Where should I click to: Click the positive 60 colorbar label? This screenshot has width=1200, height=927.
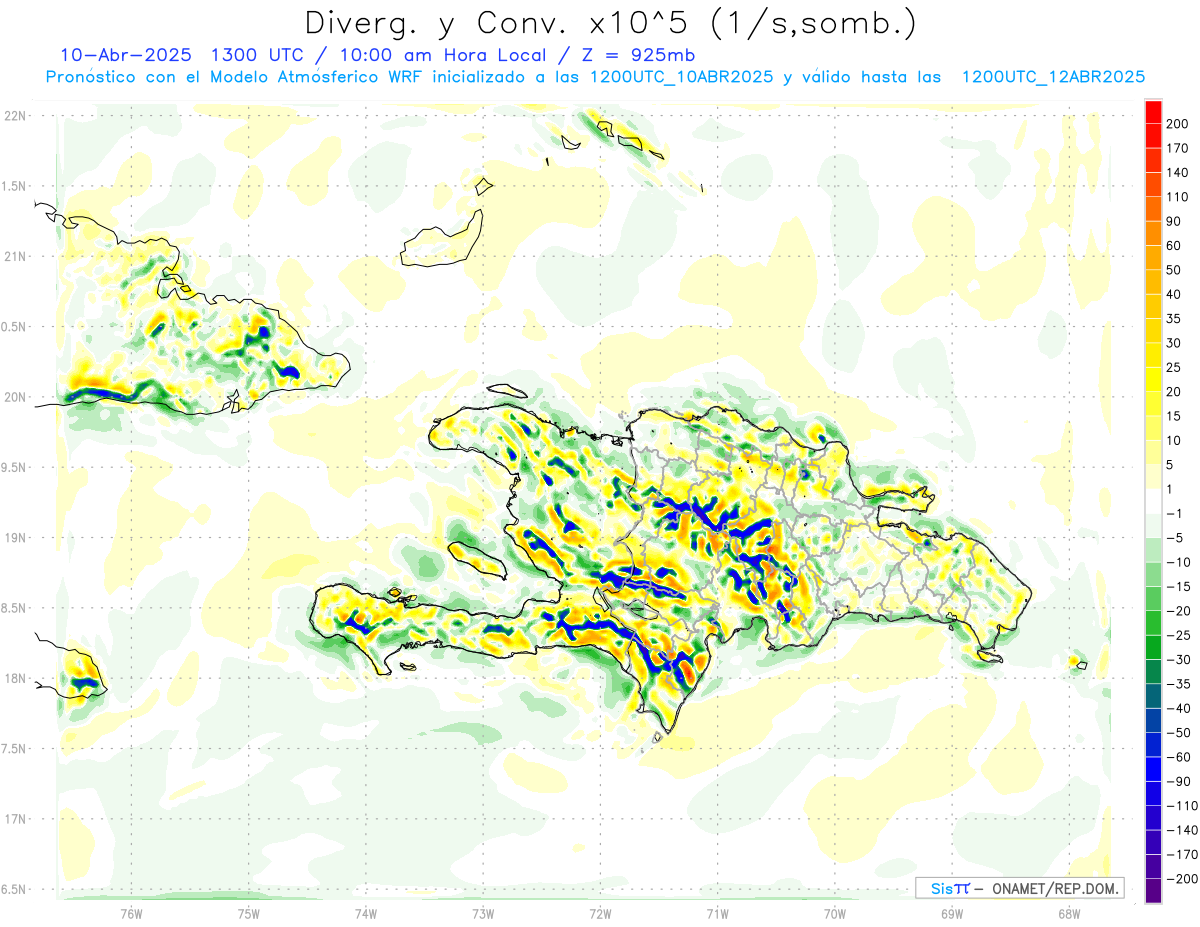click(x=1174, y=245)
